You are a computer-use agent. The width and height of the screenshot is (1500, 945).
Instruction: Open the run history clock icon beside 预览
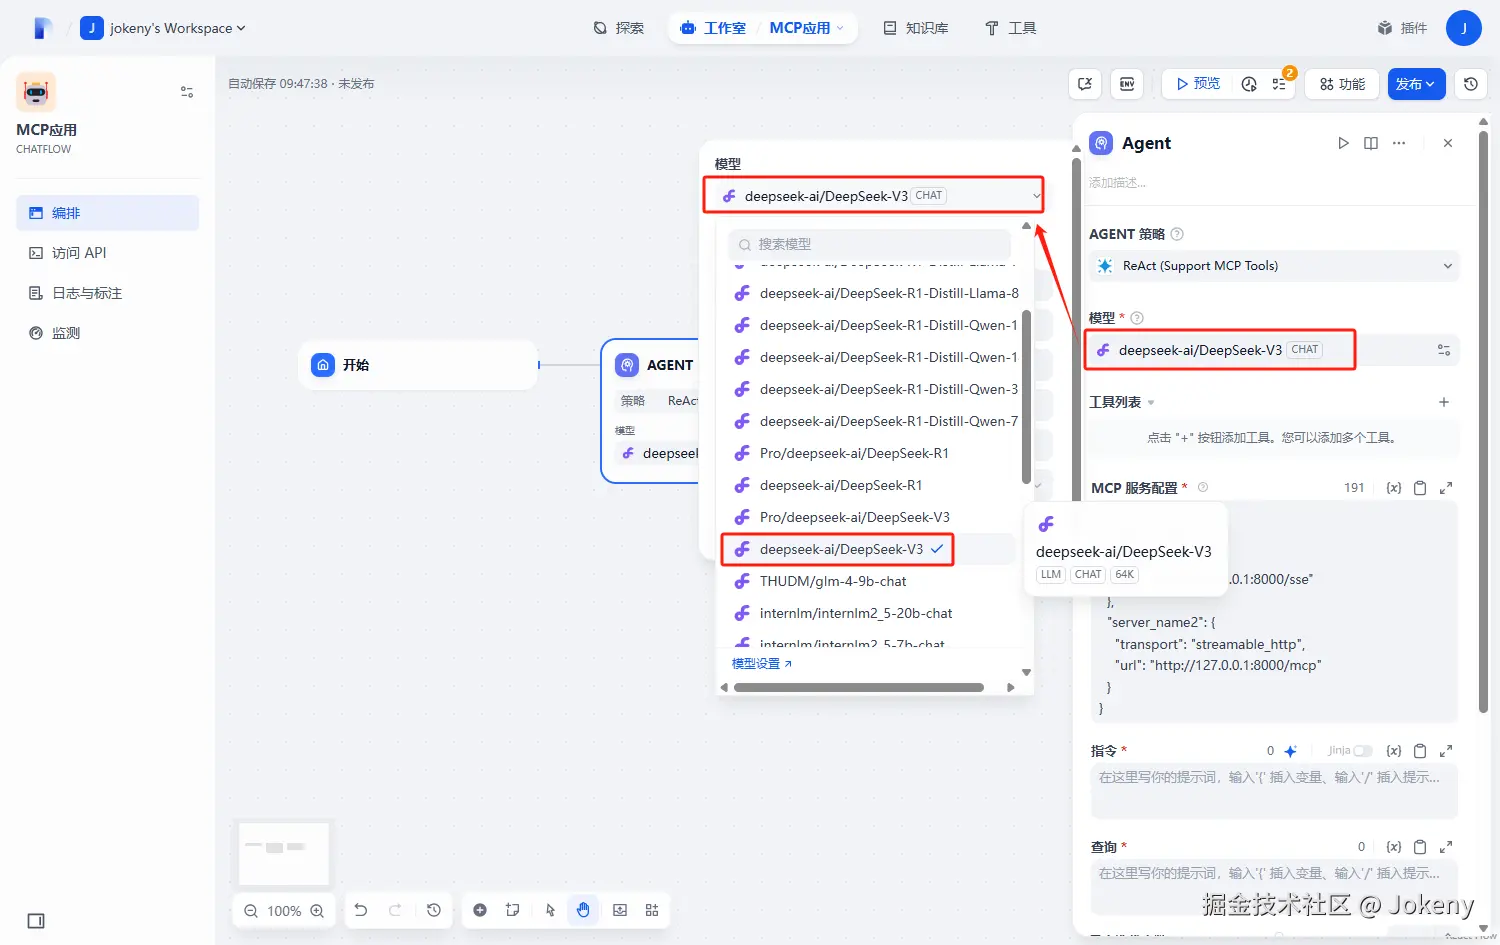click(x=1249, y=84)
